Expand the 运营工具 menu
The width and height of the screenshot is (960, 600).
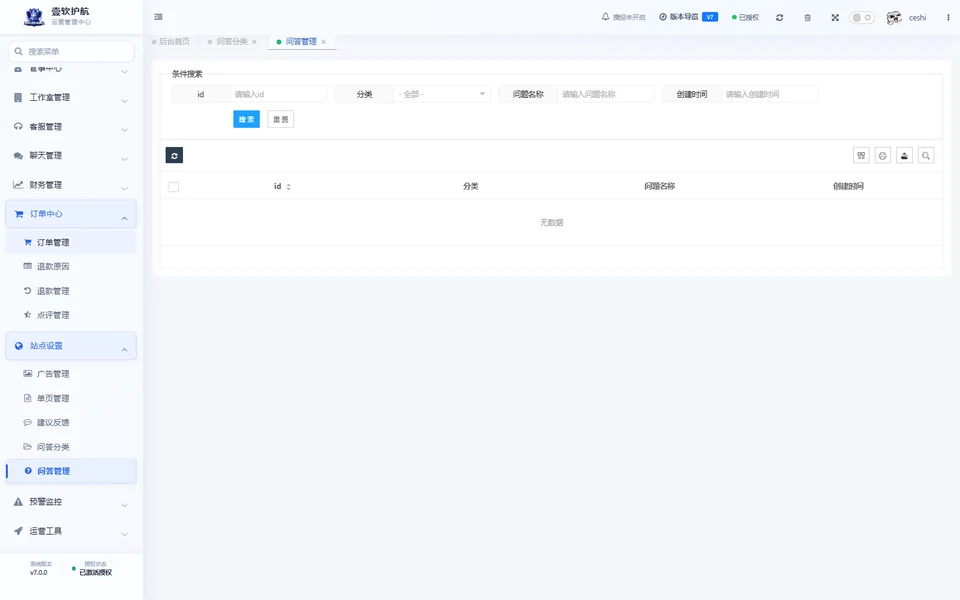[71, 531]
